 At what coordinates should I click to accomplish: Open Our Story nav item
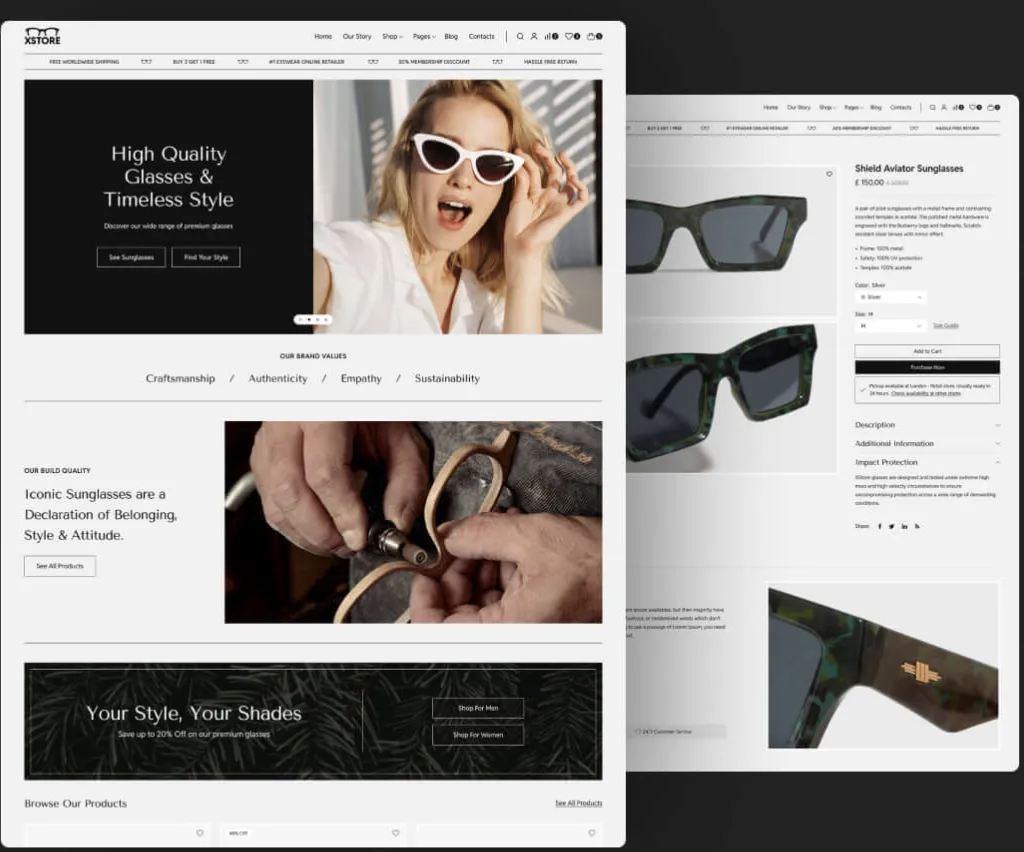click(357, 37)
